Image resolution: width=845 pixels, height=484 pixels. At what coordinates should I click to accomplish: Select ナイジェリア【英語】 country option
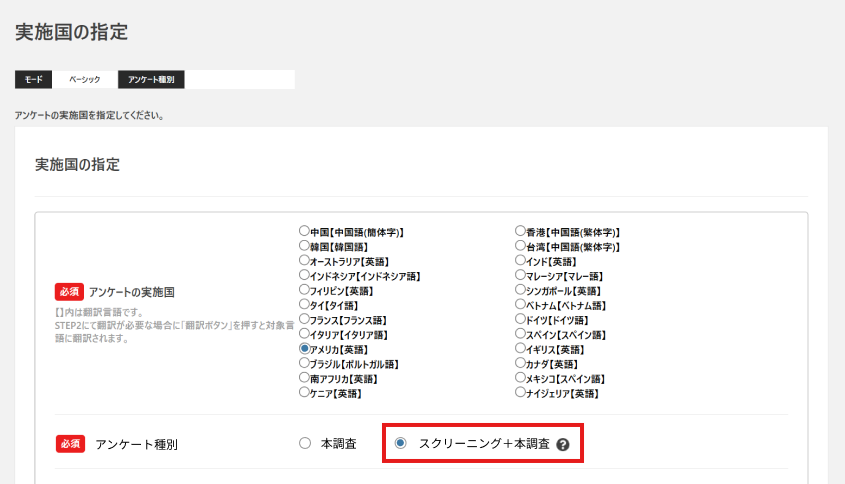click(520, 393)
